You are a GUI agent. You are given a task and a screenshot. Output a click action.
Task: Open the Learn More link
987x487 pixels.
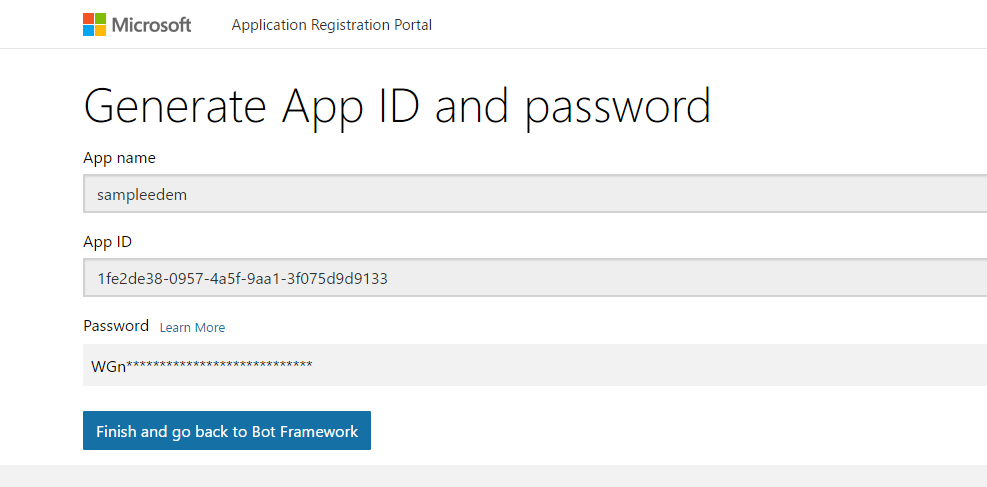[192, 327]
